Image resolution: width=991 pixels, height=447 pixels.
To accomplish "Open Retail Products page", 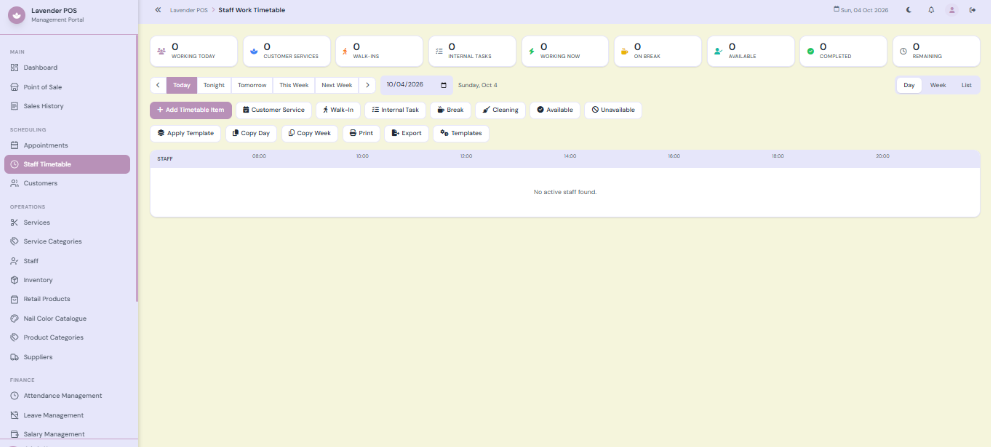I will coord(67,299).
